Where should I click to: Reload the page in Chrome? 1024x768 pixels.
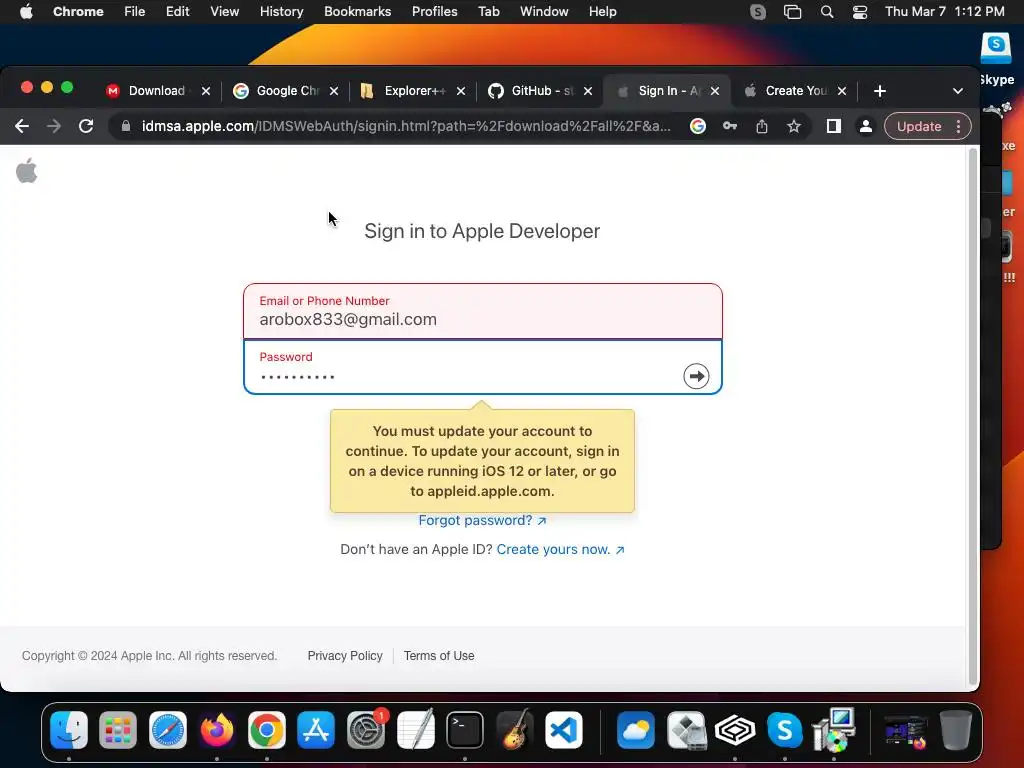(86, 126)
